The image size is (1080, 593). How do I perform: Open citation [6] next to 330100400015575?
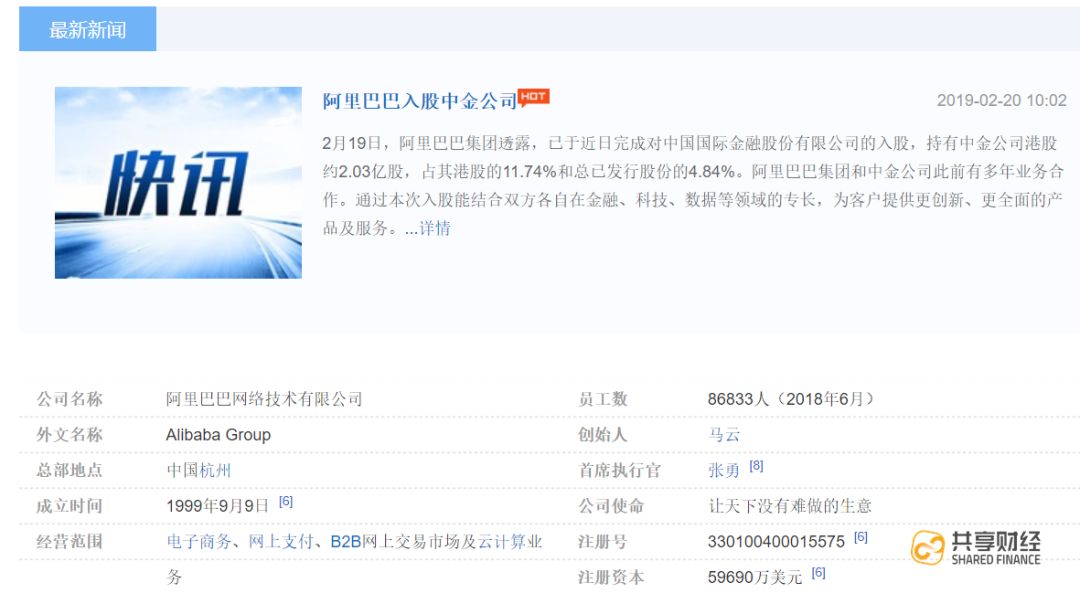pyautogui.click(x=861, y=537)
